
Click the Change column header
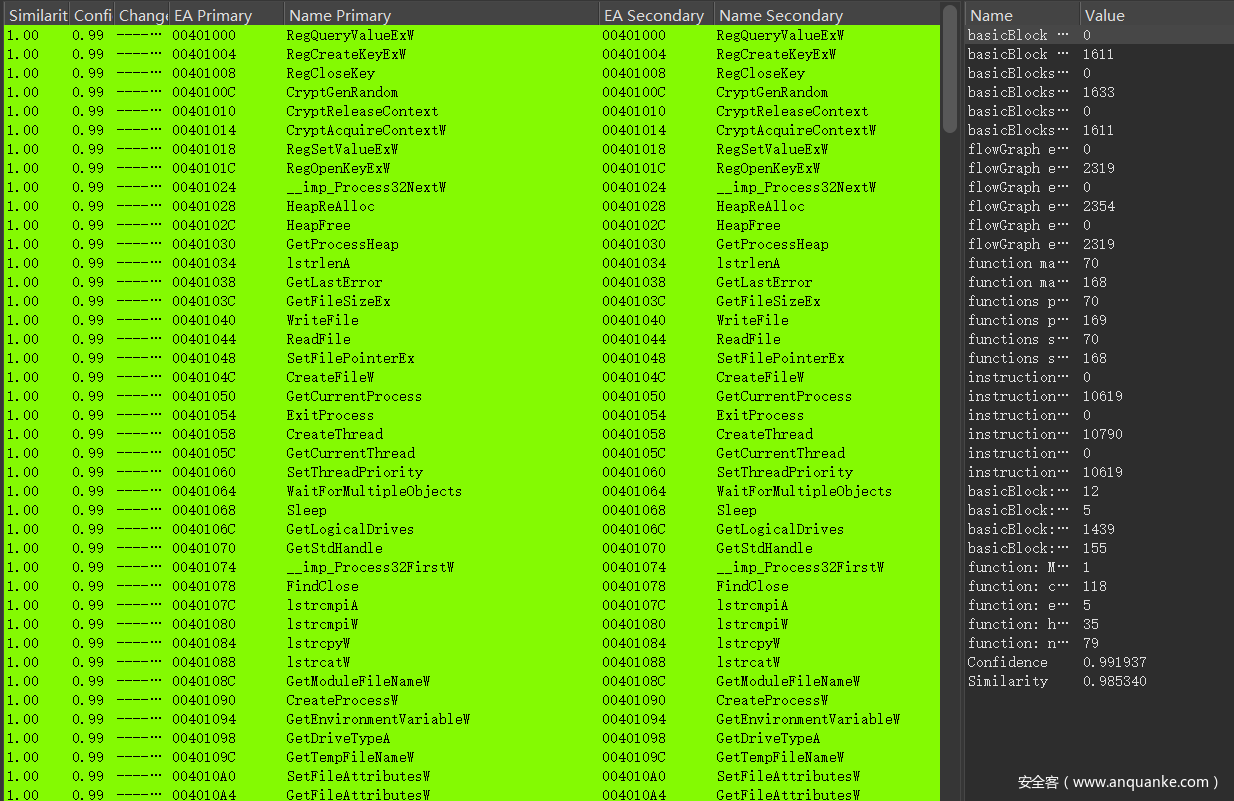coord(141,15)
